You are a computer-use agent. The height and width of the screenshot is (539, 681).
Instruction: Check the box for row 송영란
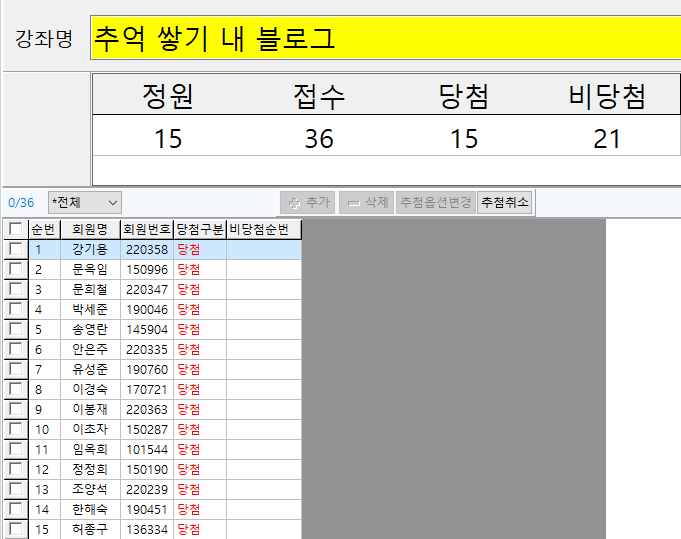[16, 329]
